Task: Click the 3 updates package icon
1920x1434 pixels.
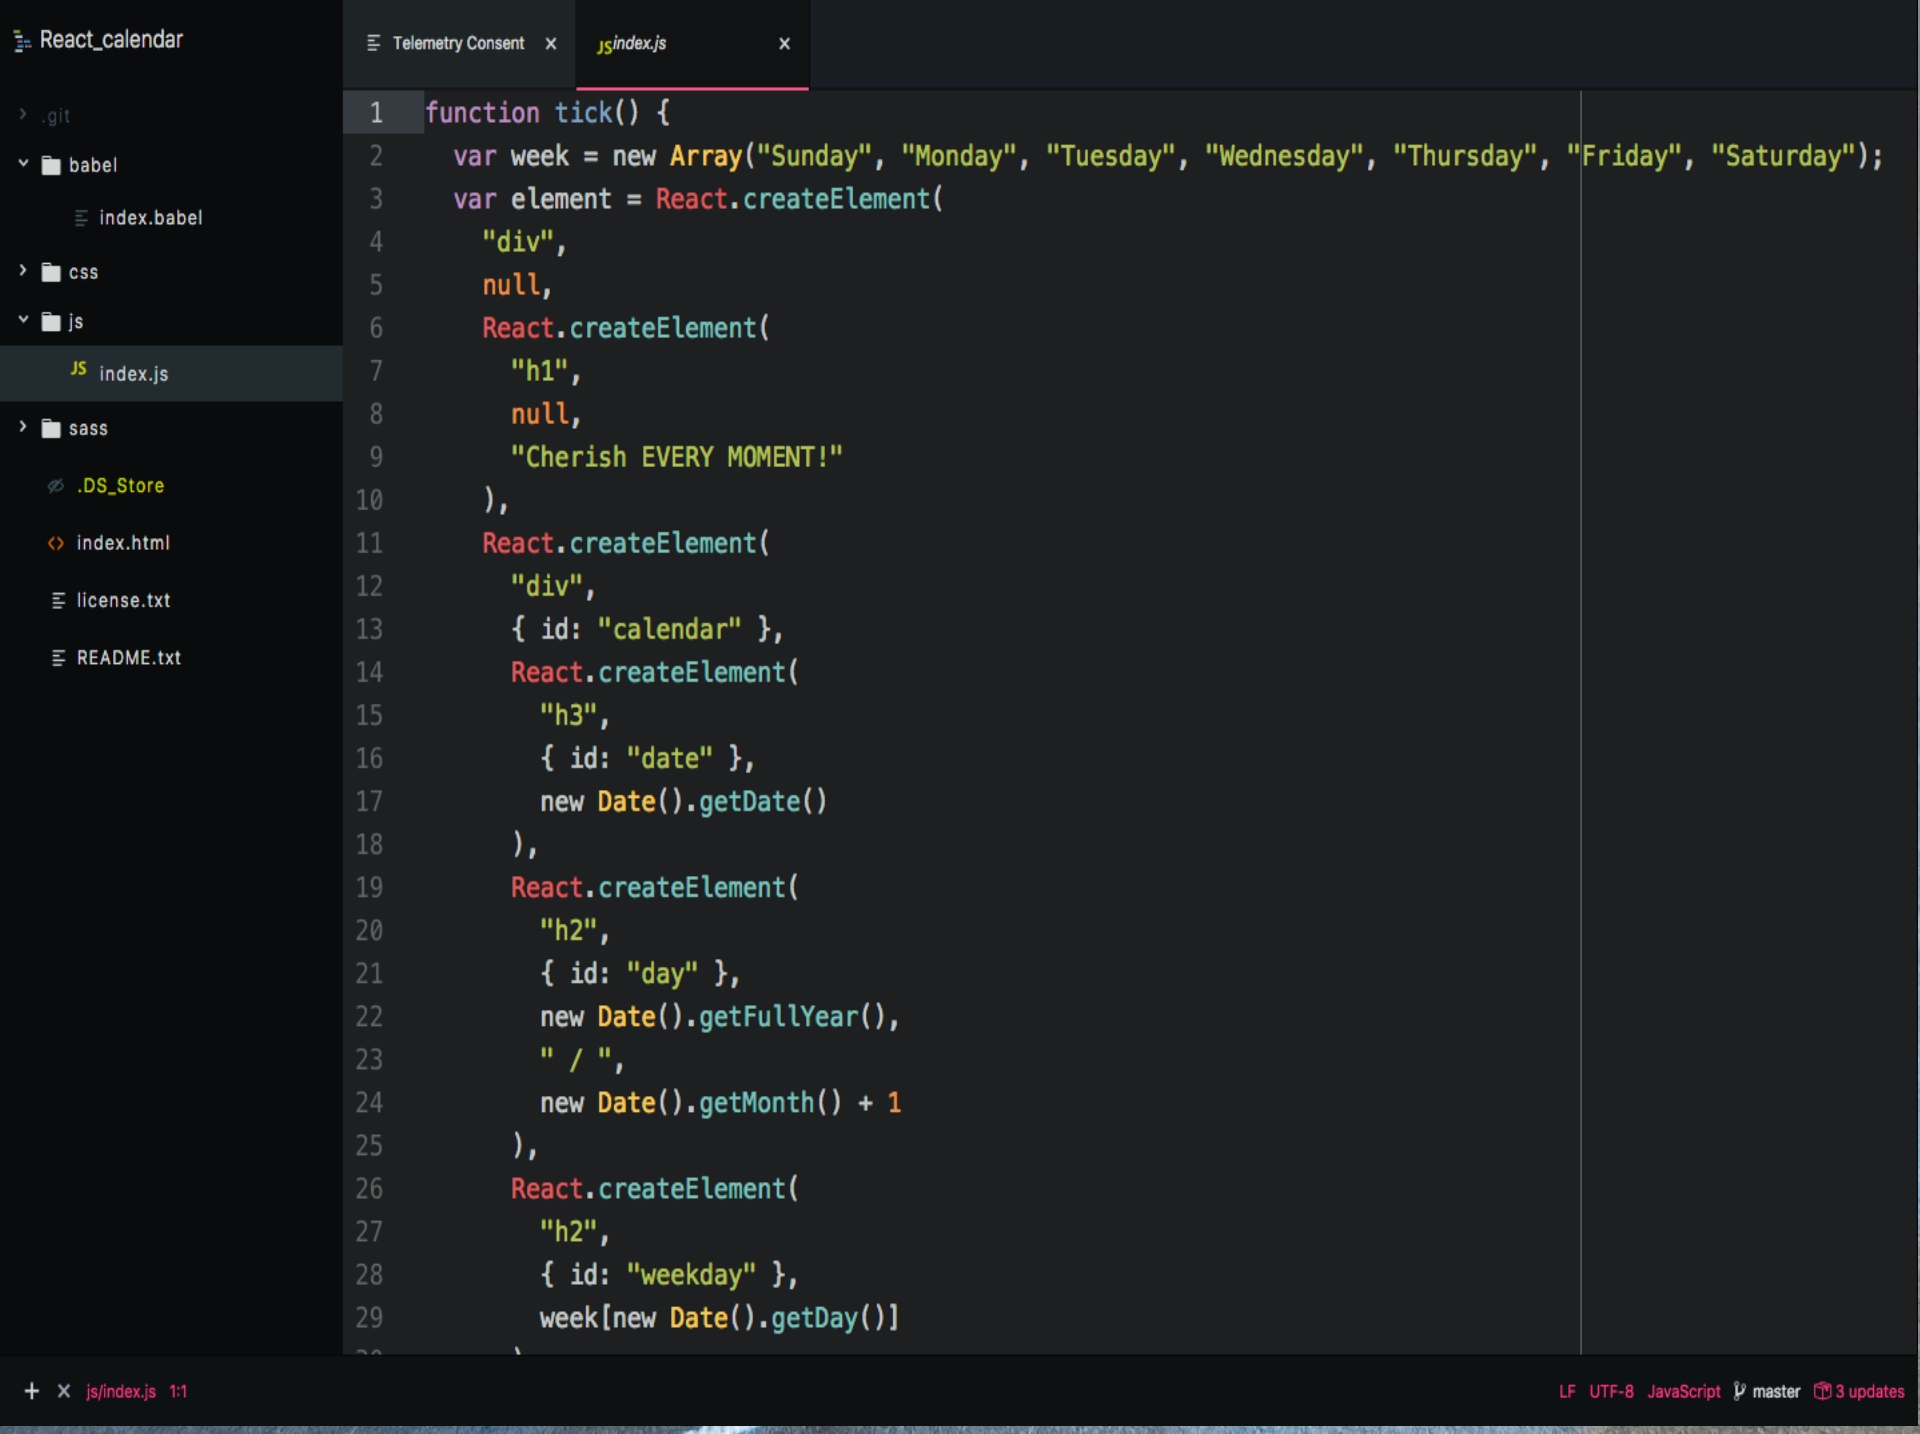Action: click(x=1822, y=1391)
